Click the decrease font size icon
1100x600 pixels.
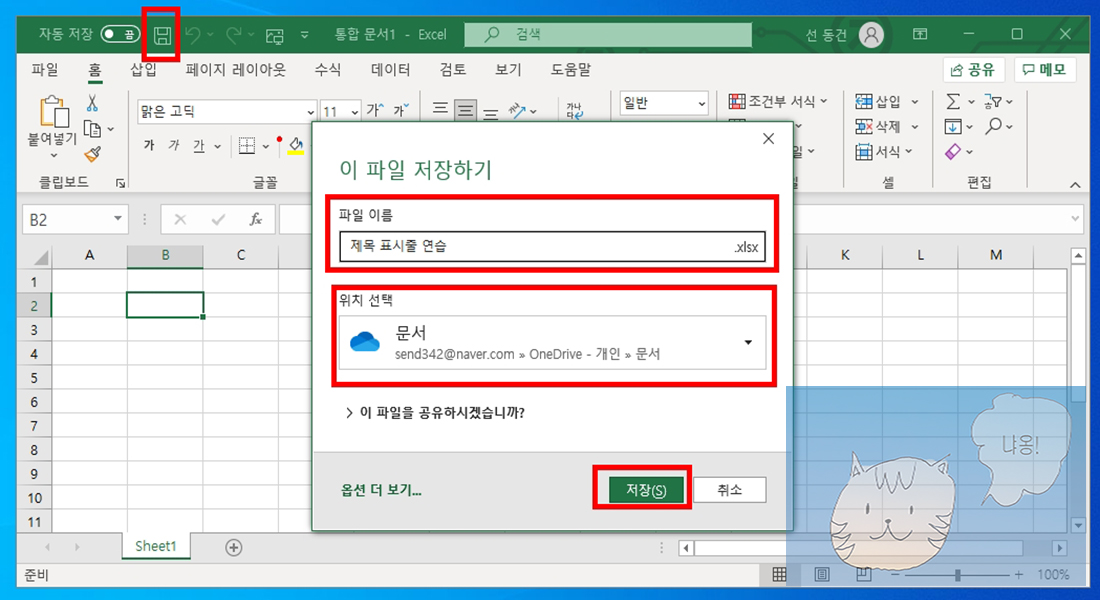pos(401,109)
